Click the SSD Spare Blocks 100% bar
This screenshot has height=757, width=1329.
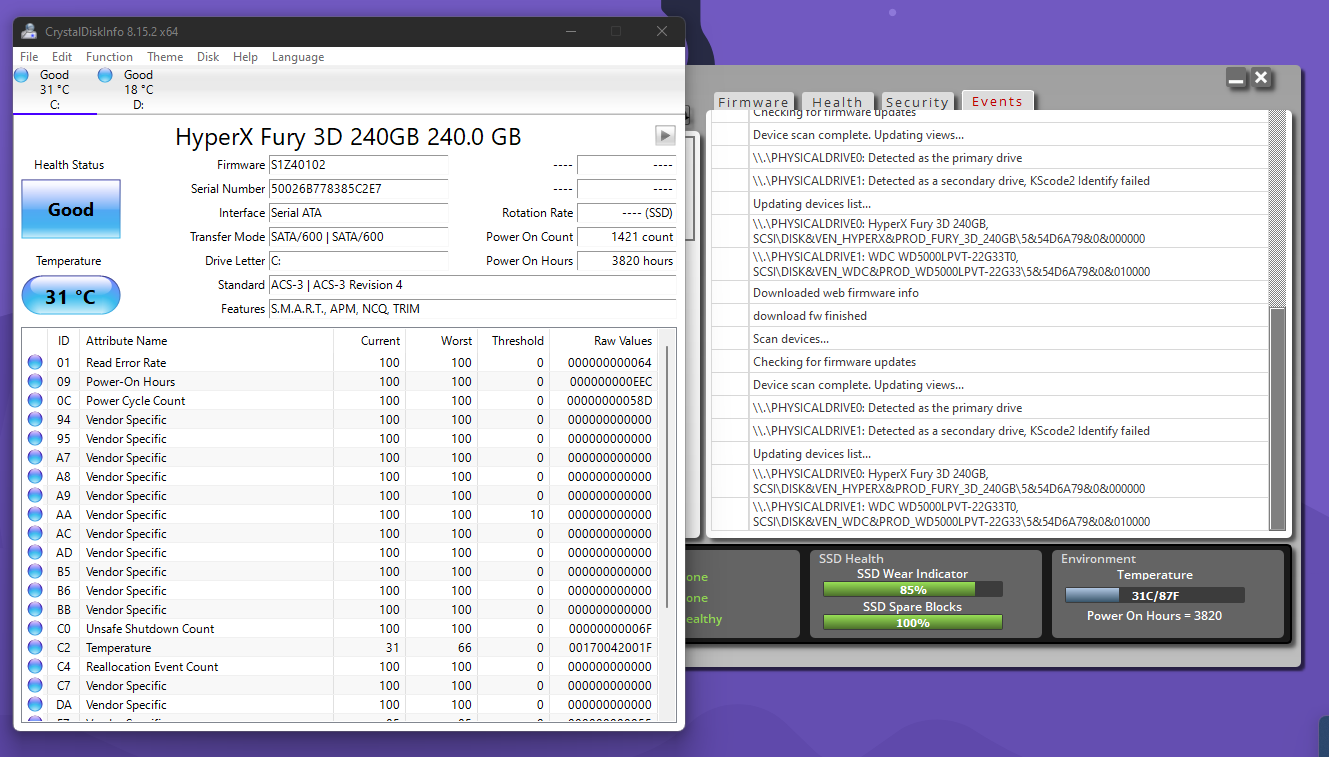[x=913, y=623]
